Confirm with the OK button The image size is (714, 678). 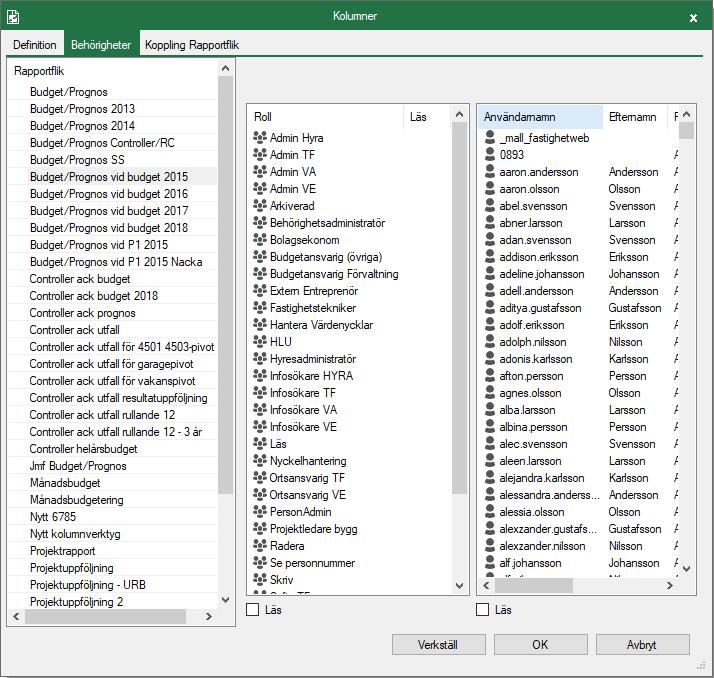pyautogui.click(x=540, y=644)
